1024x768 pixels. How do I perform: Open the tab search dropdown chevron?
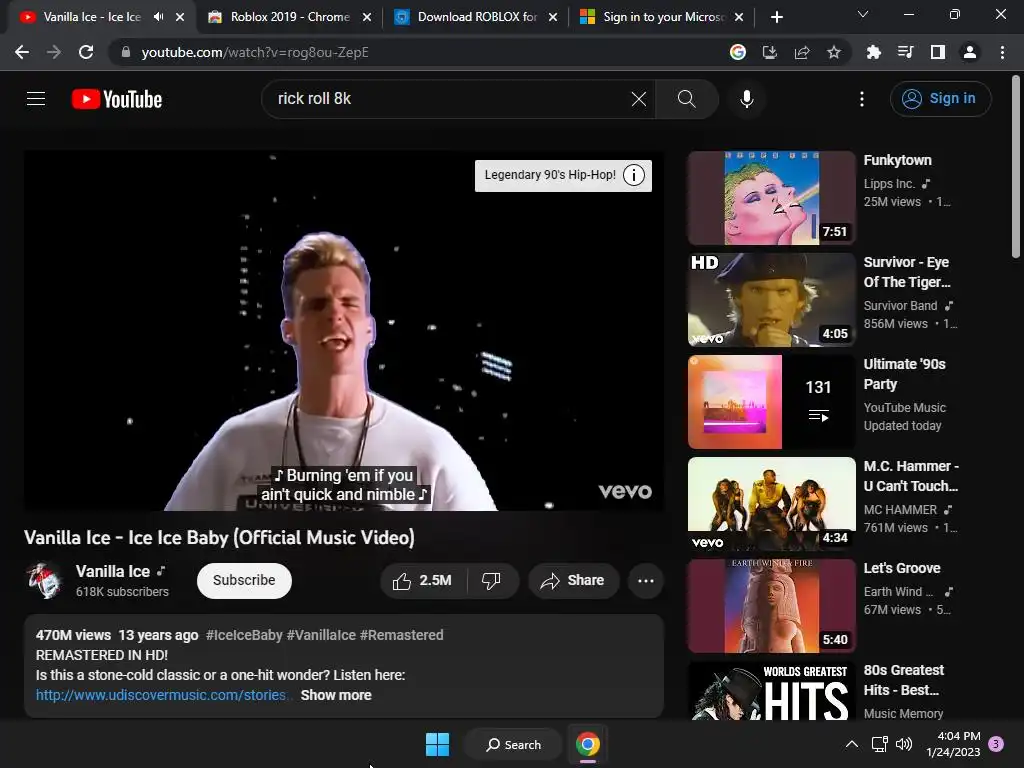(863, 14)
